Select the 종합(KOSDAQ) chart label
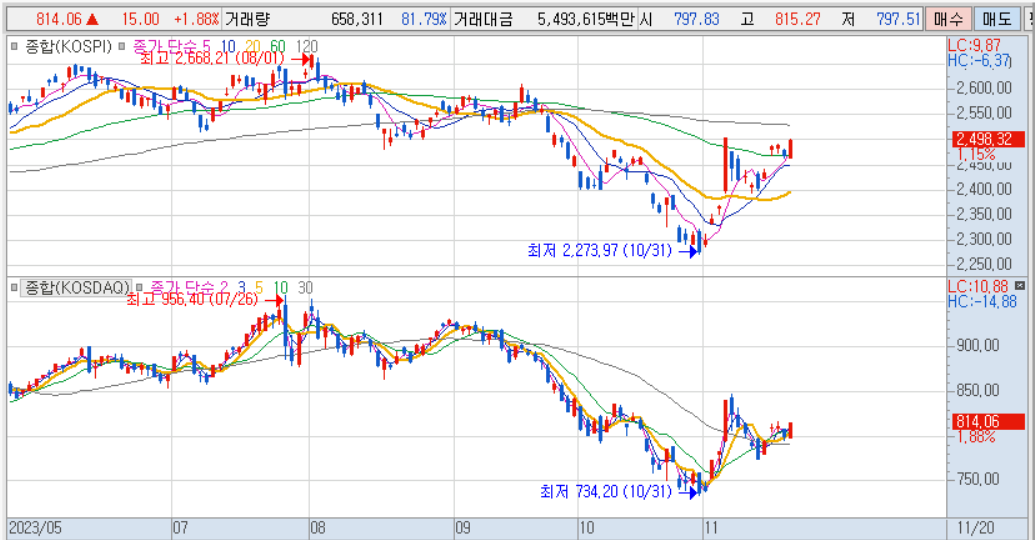Viewport: 1035px width, 540px height. pos(77,288)
